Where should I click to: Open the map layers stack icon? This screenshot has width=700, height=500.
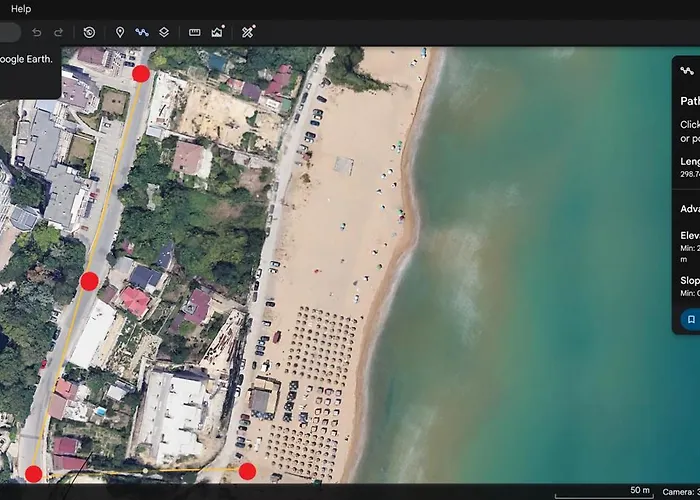click(164, 32)
